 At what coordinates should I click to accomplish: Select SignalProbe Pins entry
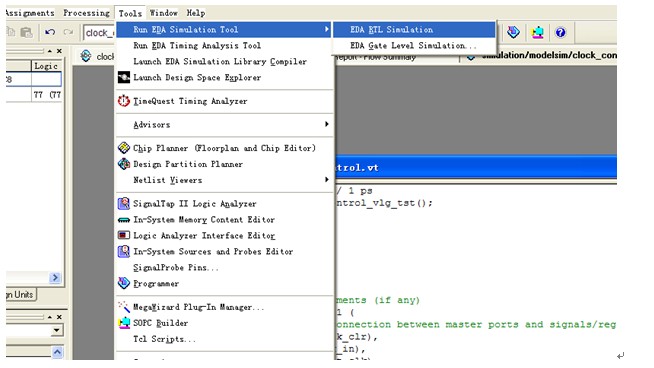(x=224, y=267)
